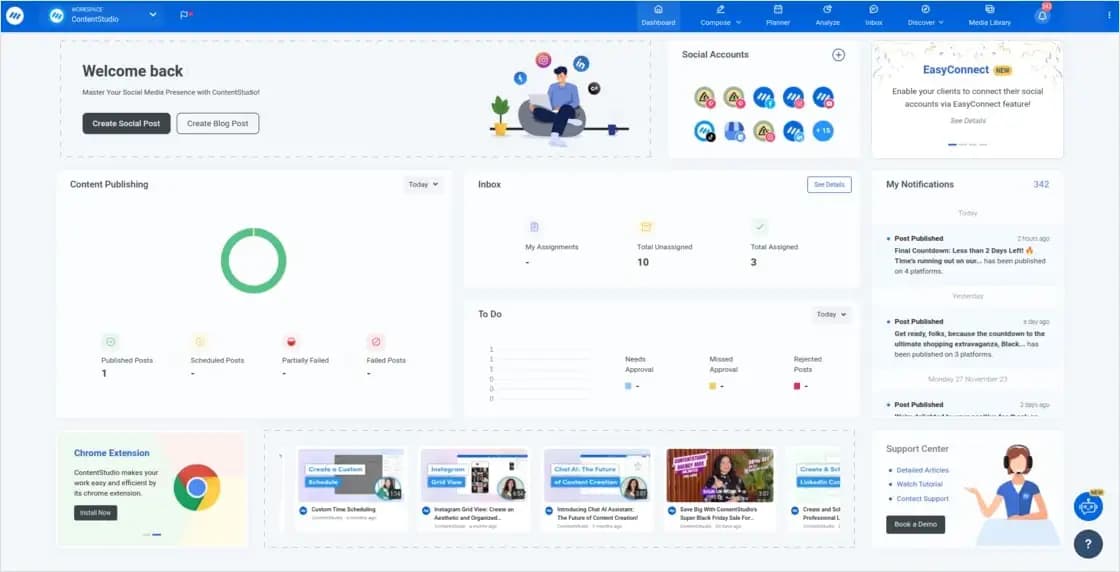Click the Total Unassigned value 10
This screenshot has height=572, width=1120.
pos(643,262)
